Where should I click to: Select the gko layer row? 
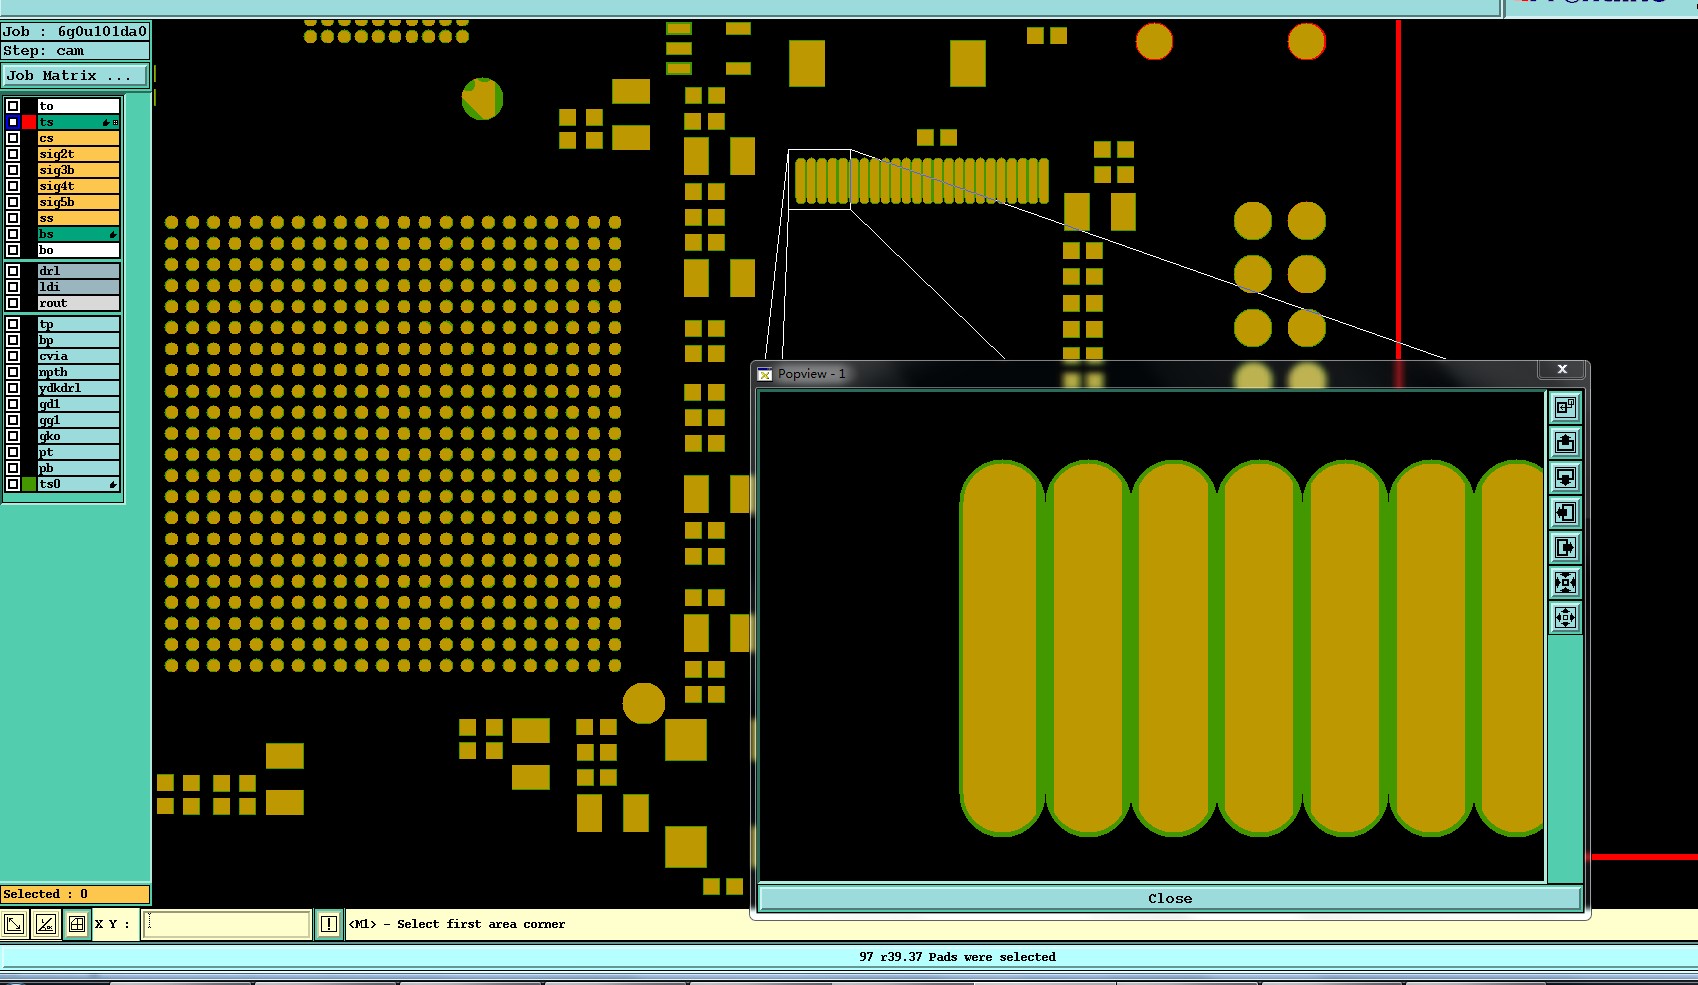click(78, 436)
